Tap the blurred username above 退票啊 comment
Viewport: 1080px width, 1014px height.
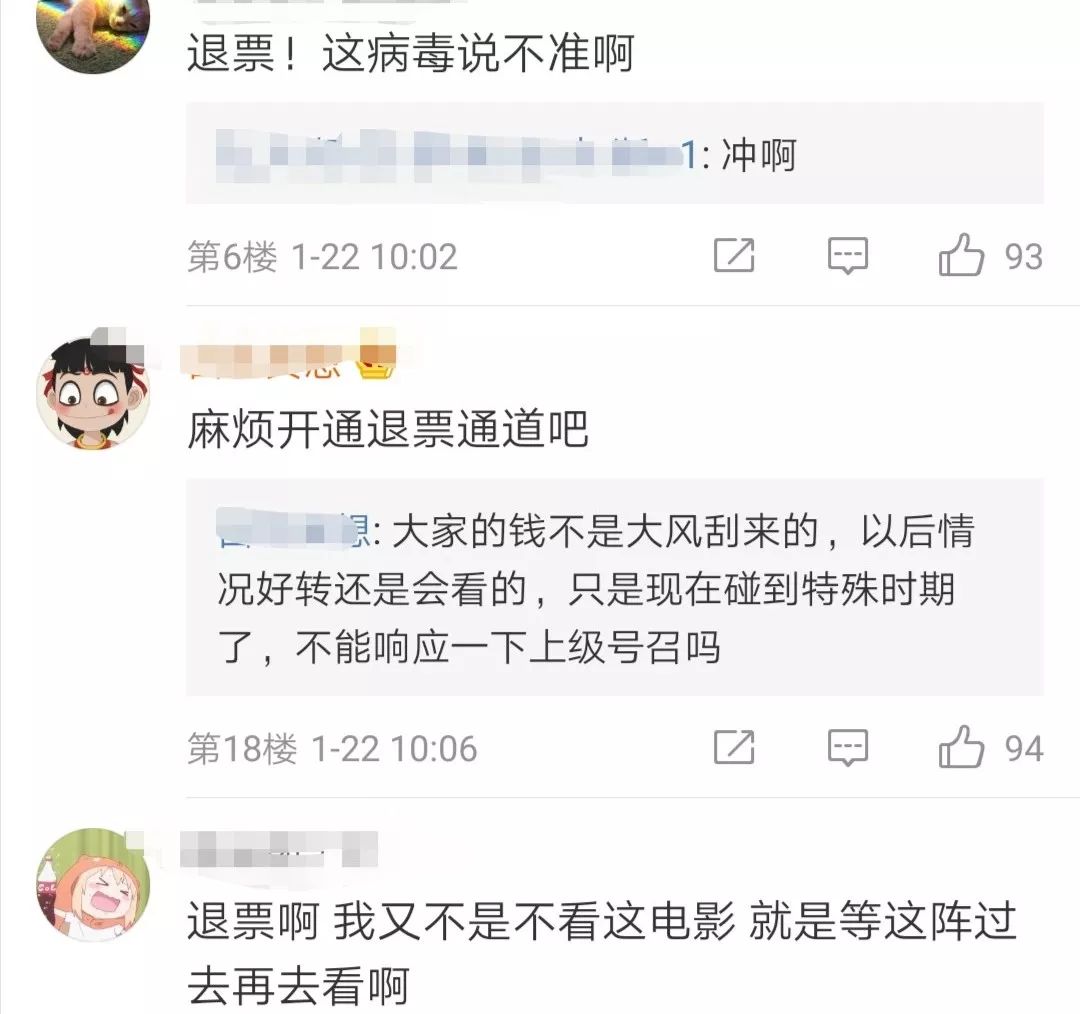point(279,849)
